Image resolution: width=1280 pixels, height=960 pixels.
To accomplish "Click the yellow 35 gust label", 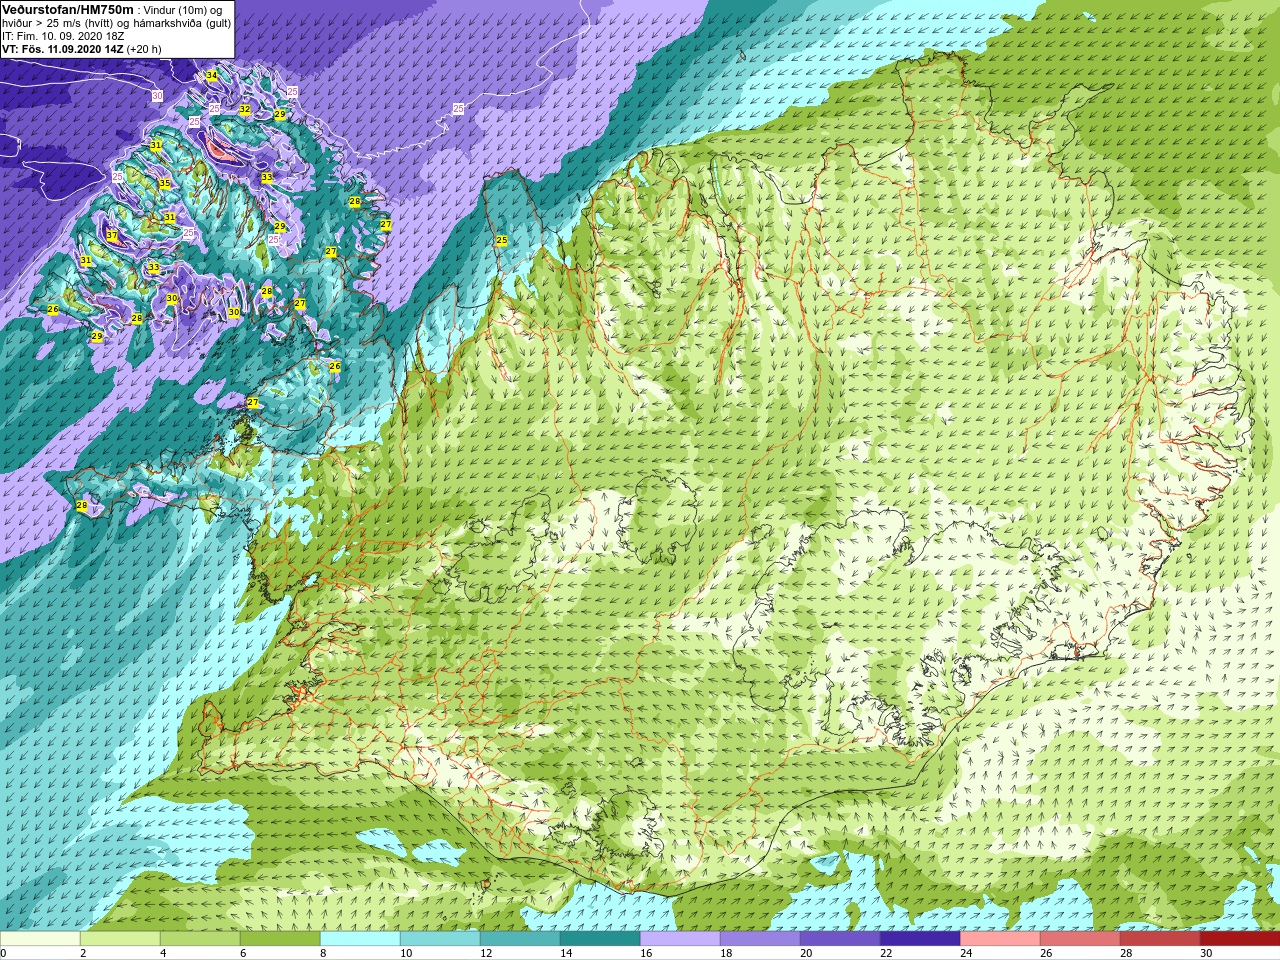I will [x=164, y=184].
